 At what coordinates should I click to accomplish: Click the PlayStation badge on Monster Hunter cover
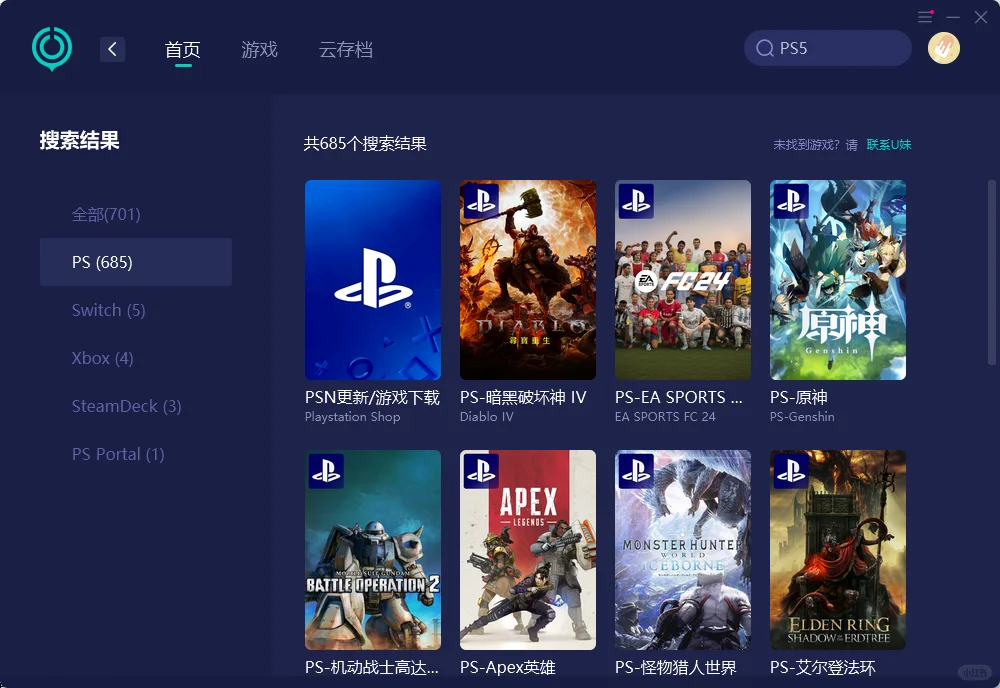pos(636,471)
